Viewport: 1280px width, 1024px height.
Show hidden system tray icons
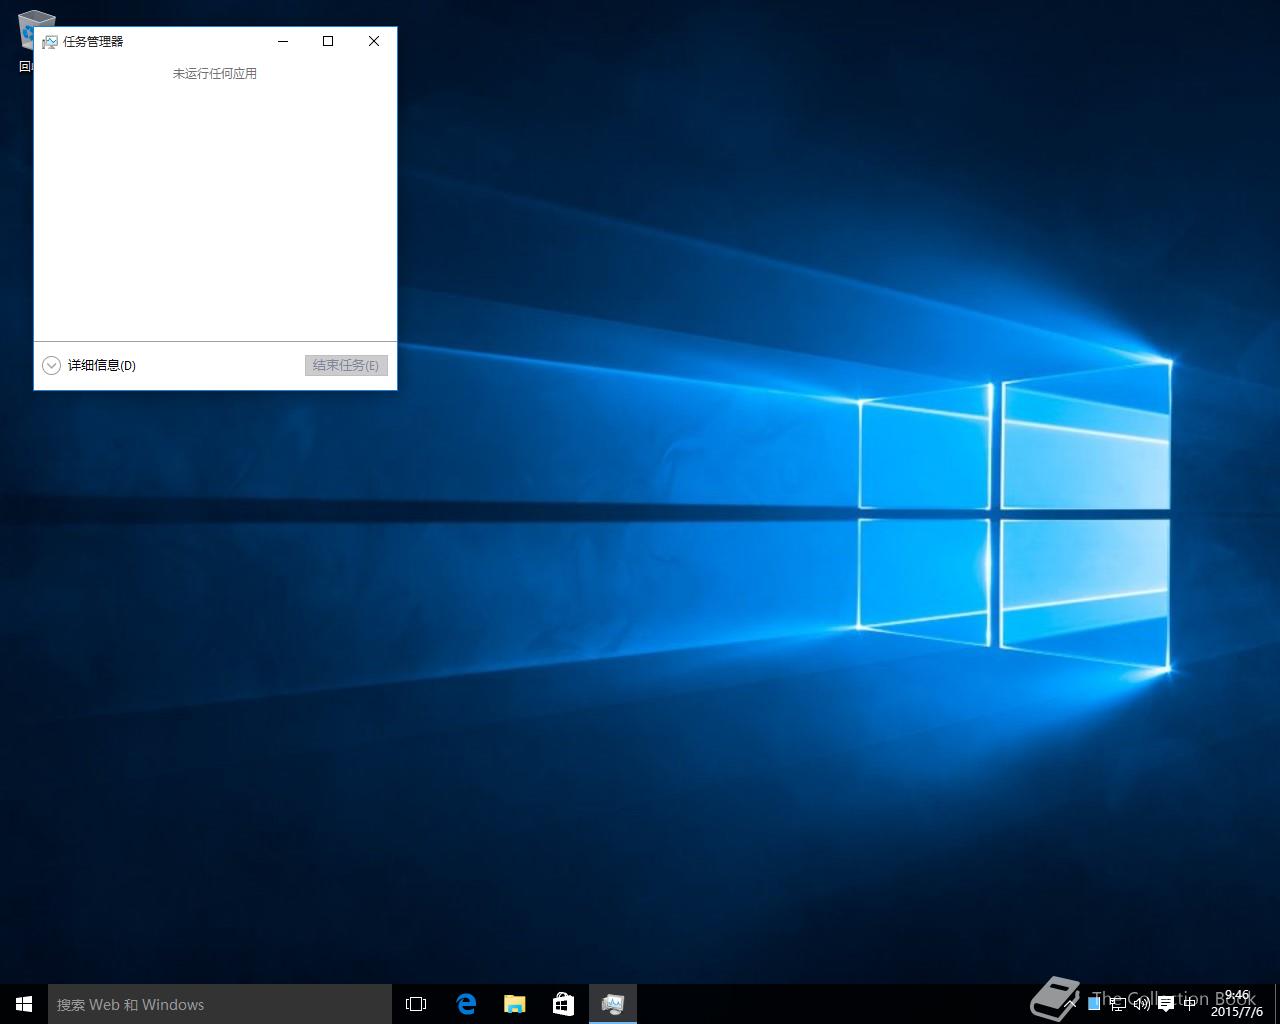pyautogui.click(x=1071, y=1004)
